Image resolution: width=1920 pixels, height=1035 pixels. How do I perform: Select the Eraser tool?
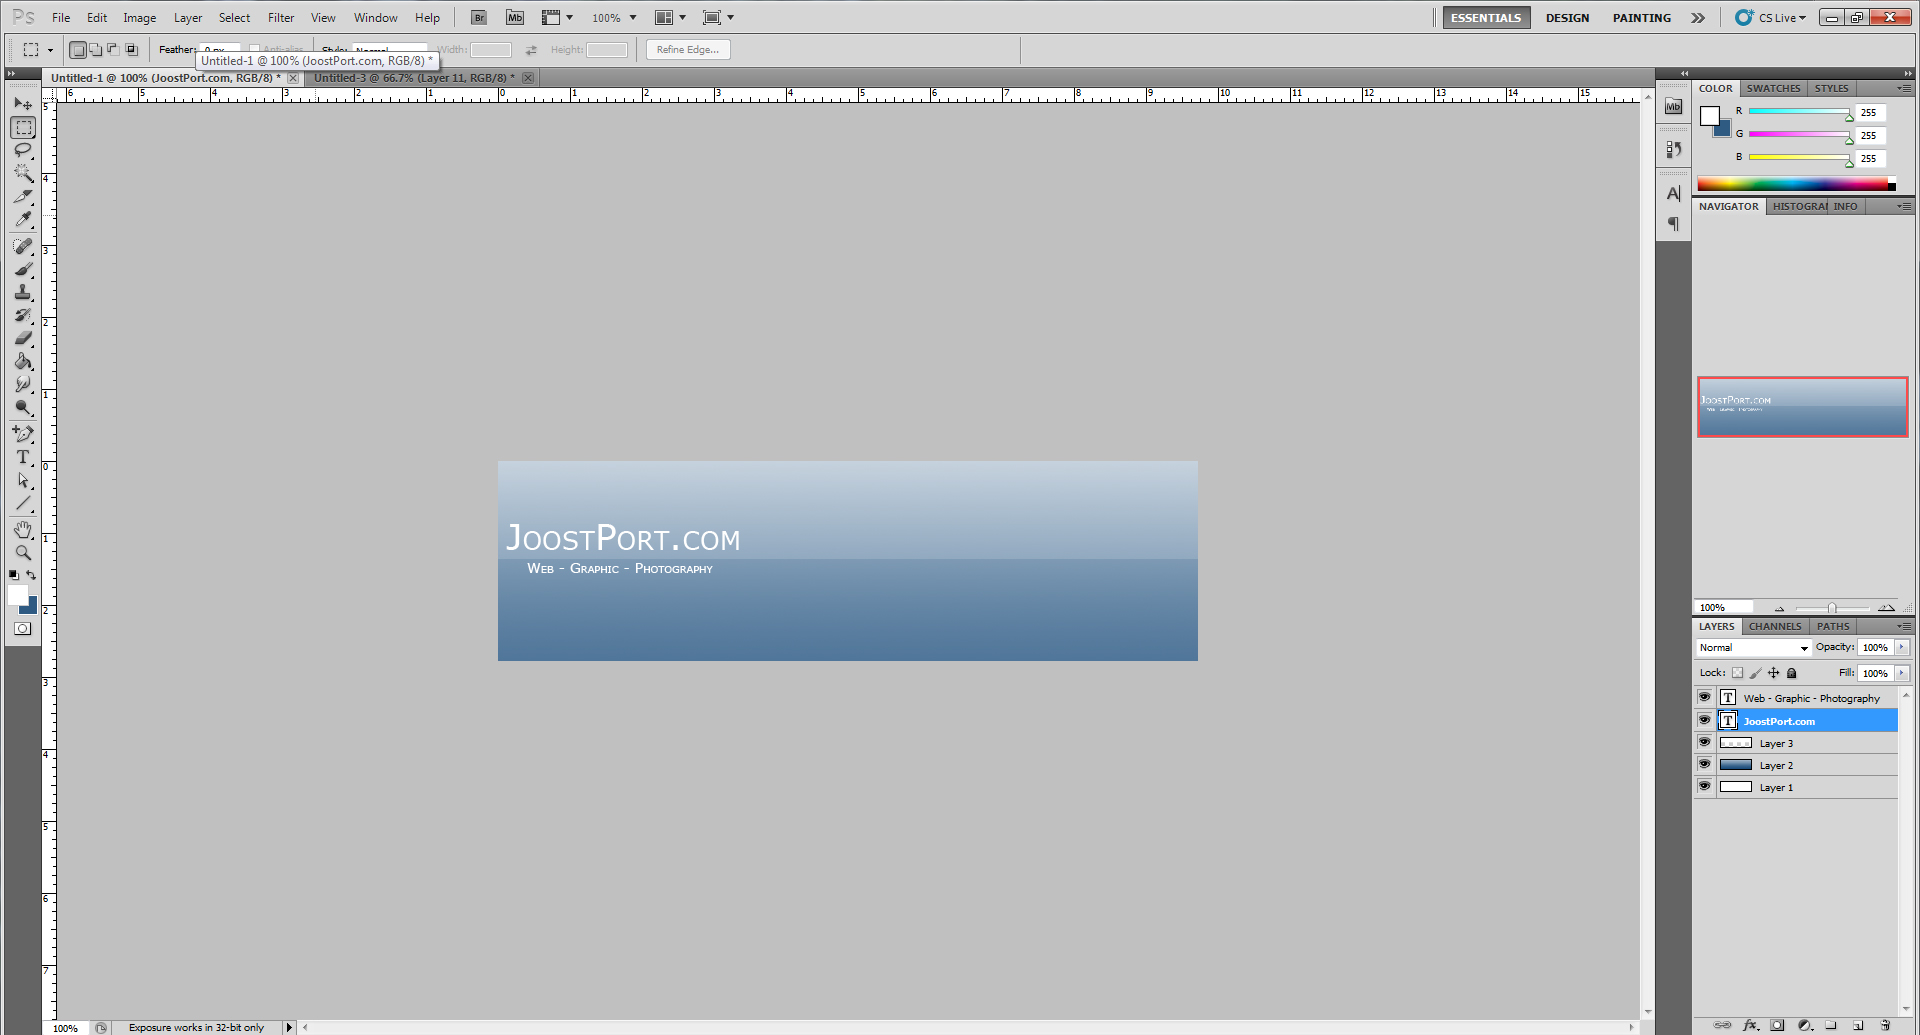(x=23, y=338)
